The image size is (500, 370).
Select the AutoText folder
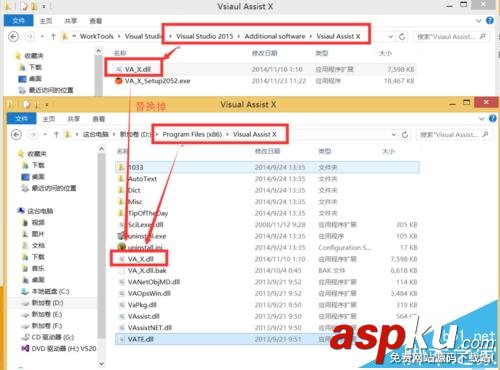[x=142, y=179]
